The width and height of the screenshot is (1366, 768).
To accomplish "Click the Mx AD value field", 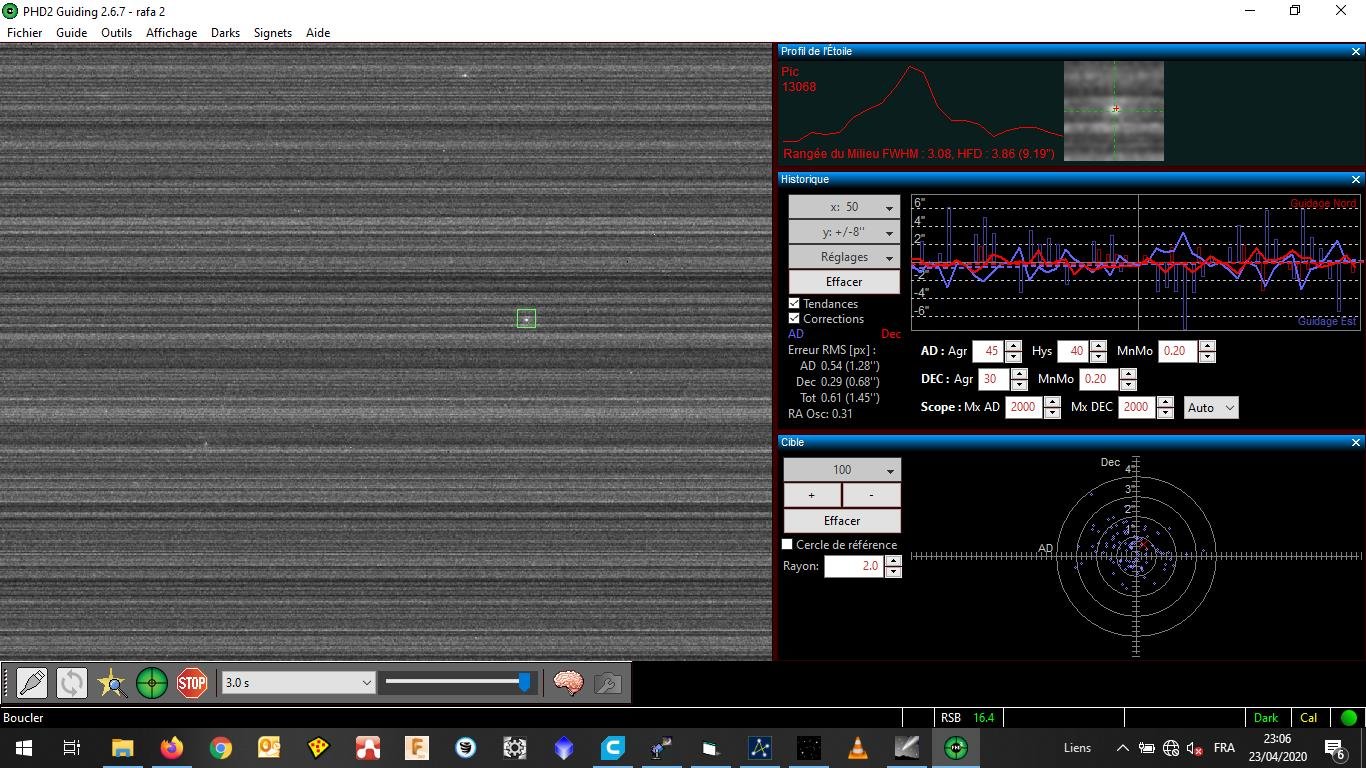I will click(x=1023, y=407).
